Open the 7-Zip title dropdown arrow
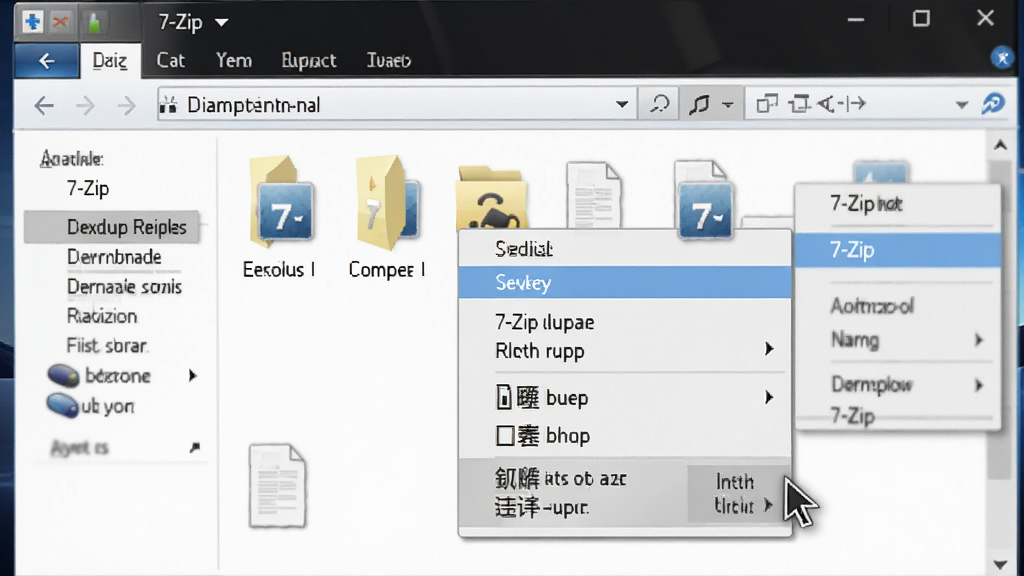Viewport: 1024px width, 576px height. [x=222, y=23]
